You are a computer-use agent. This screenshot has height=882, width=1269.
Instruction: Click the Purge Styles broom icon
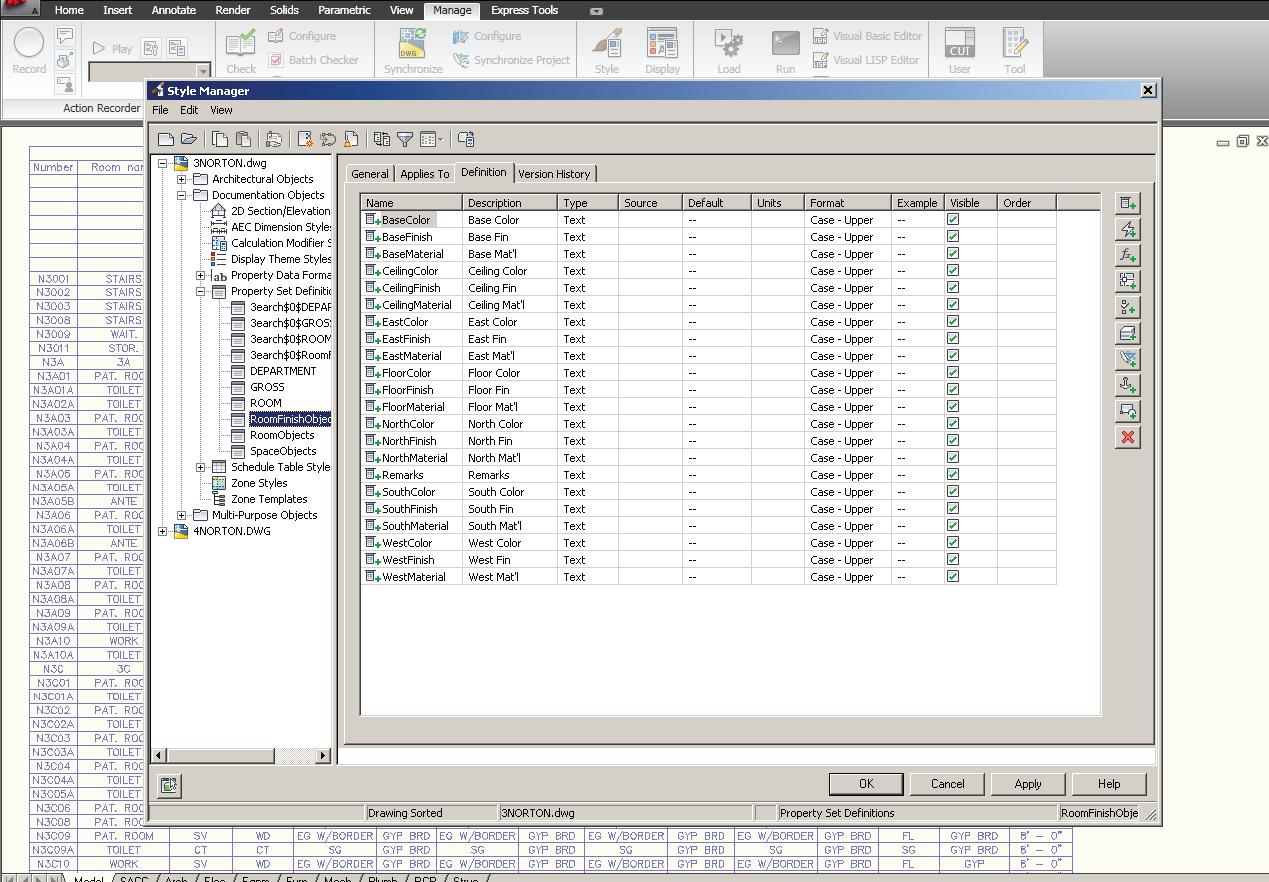[351, 139]
